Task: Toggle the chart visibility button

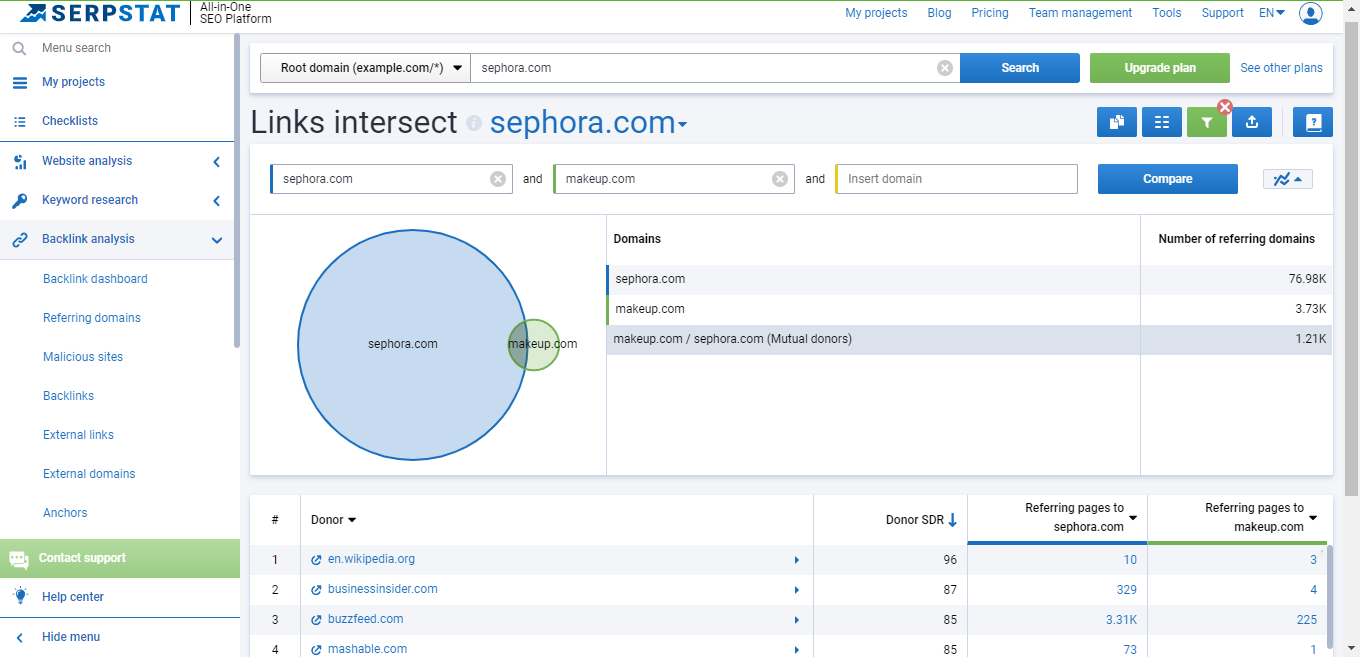Action: click(1288, 179)
